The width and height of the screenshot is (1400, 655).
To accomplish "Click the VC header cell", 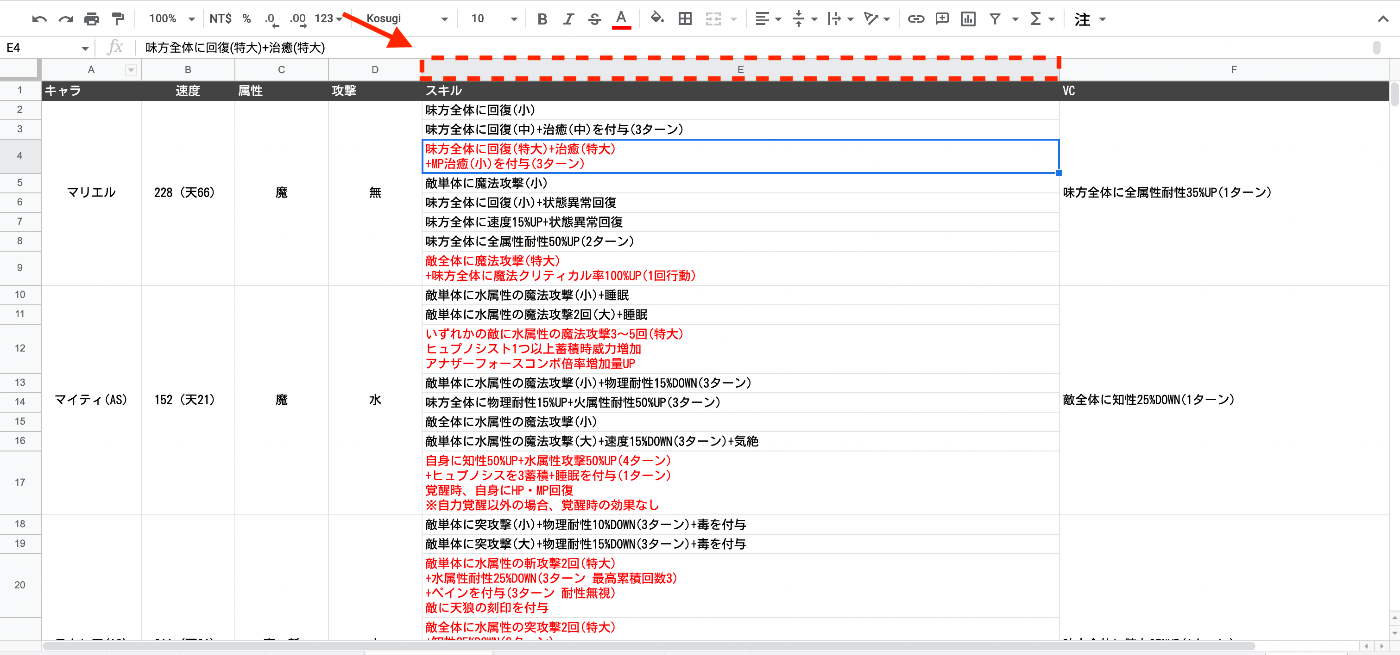I will click(1224, 91).
